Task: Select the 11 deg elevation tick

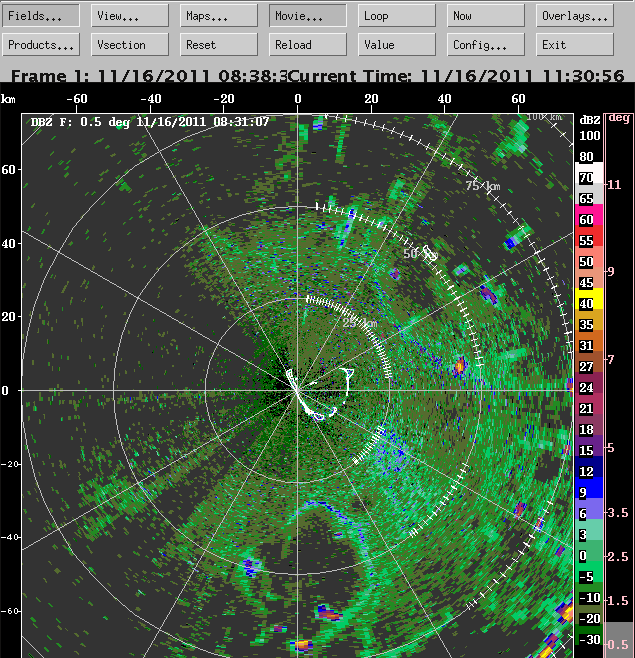Action: pyautogui.click(x=614, y=185)
